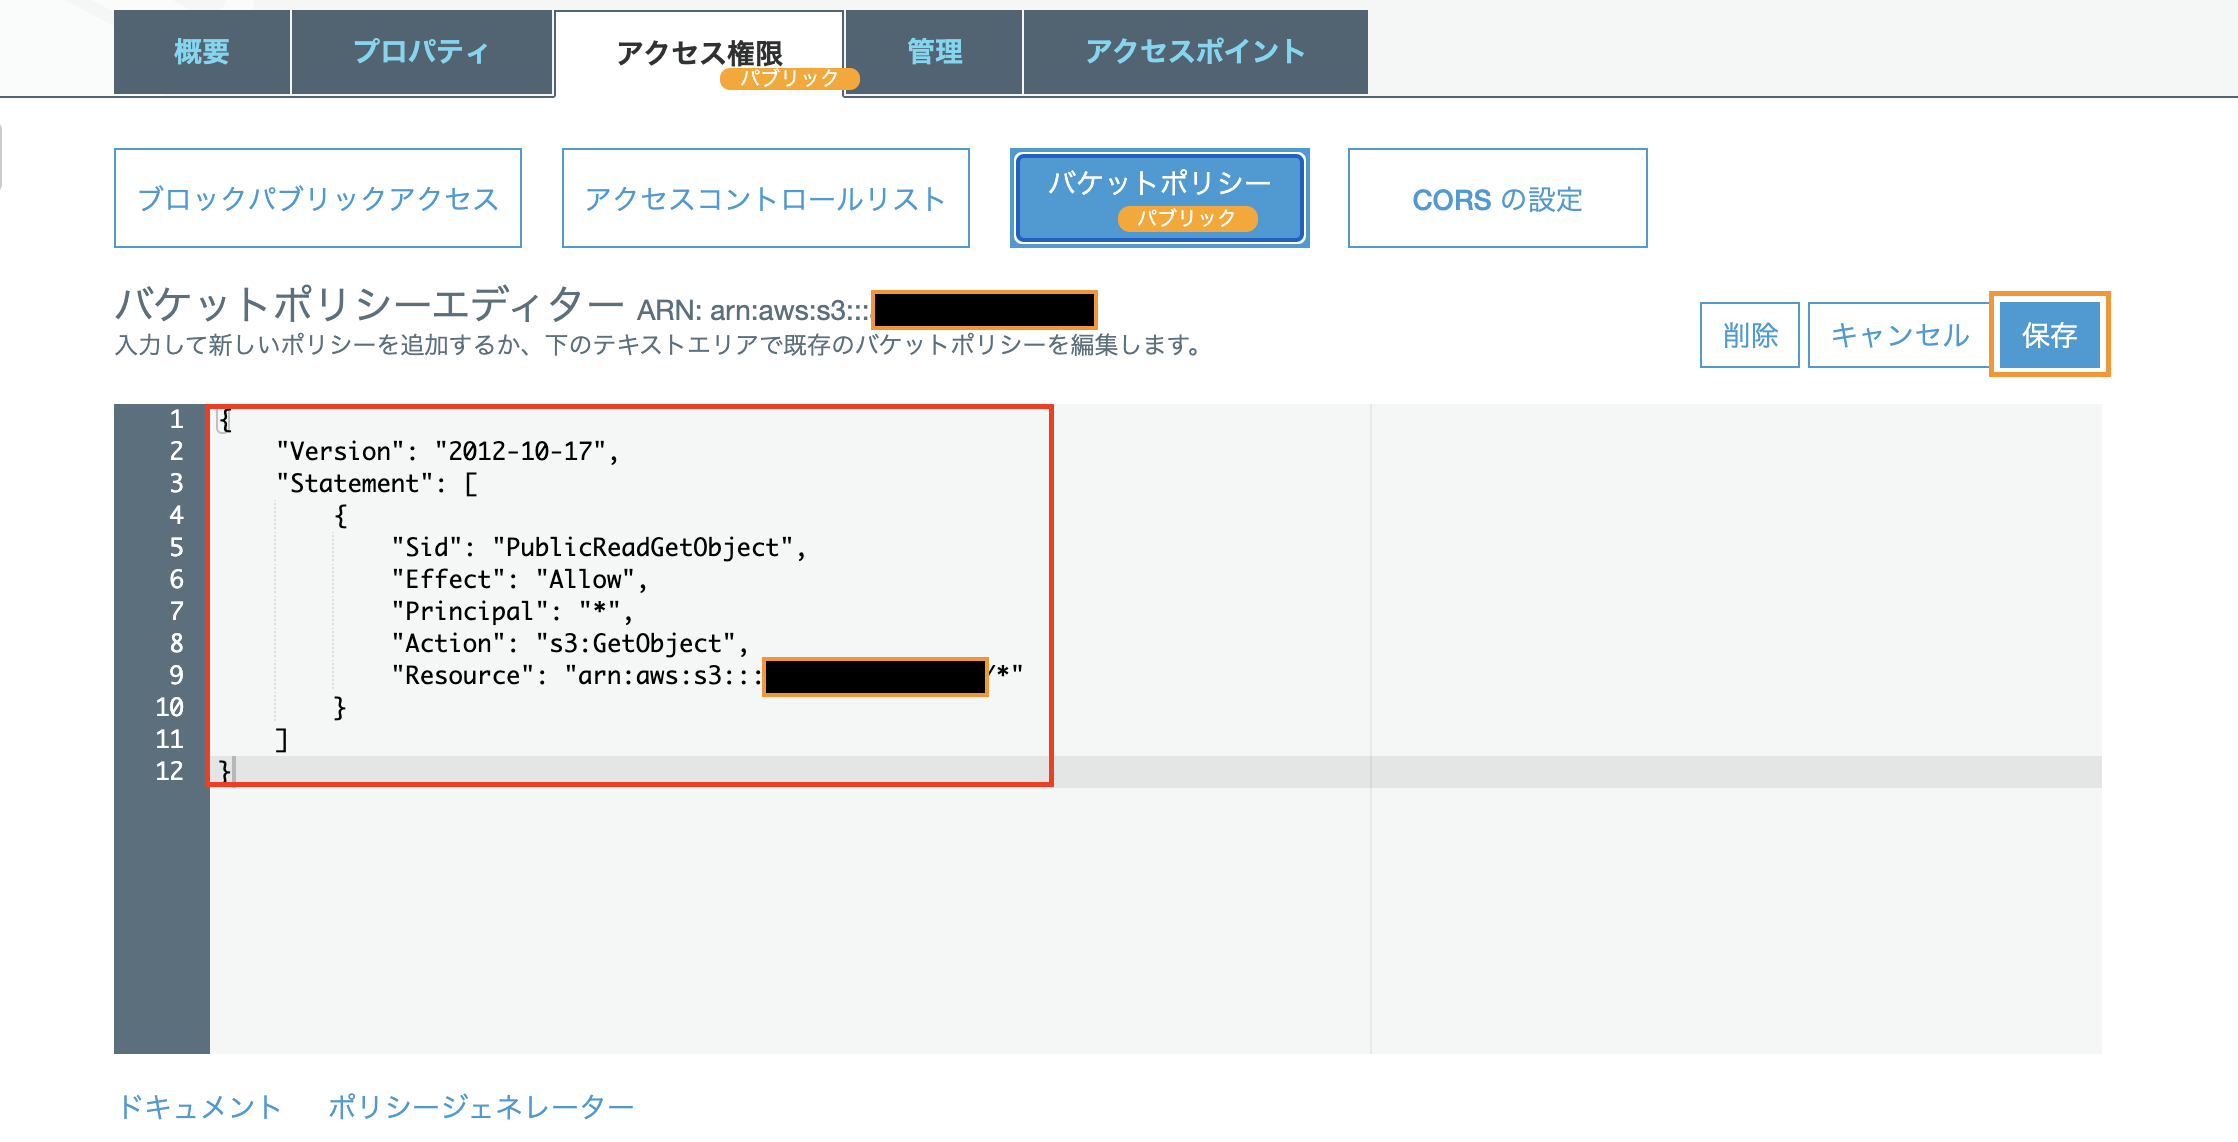
Task: Select the アクセス権限 tab
Action: pyautogui.click(x=699, y=50)
